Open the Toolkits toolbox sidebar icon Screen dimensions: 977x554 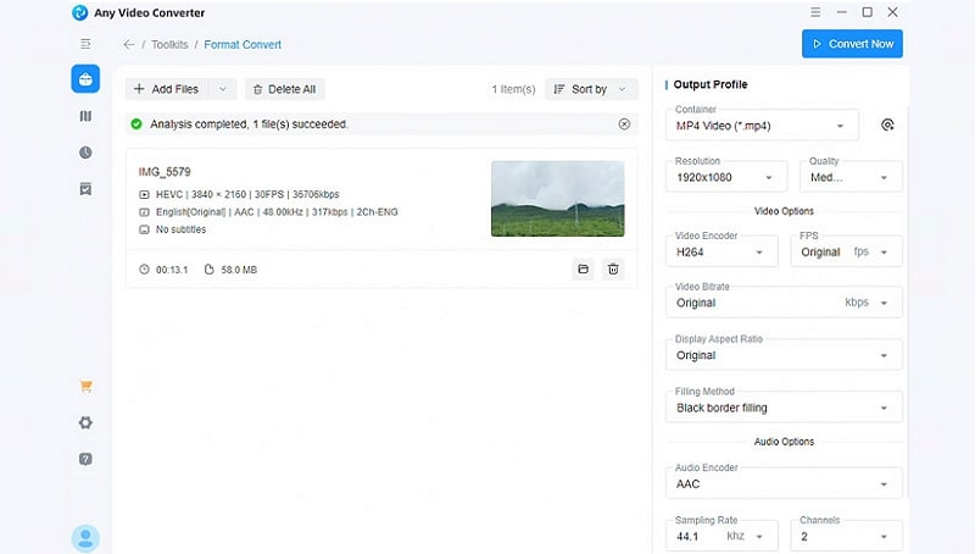pos(85,79)
